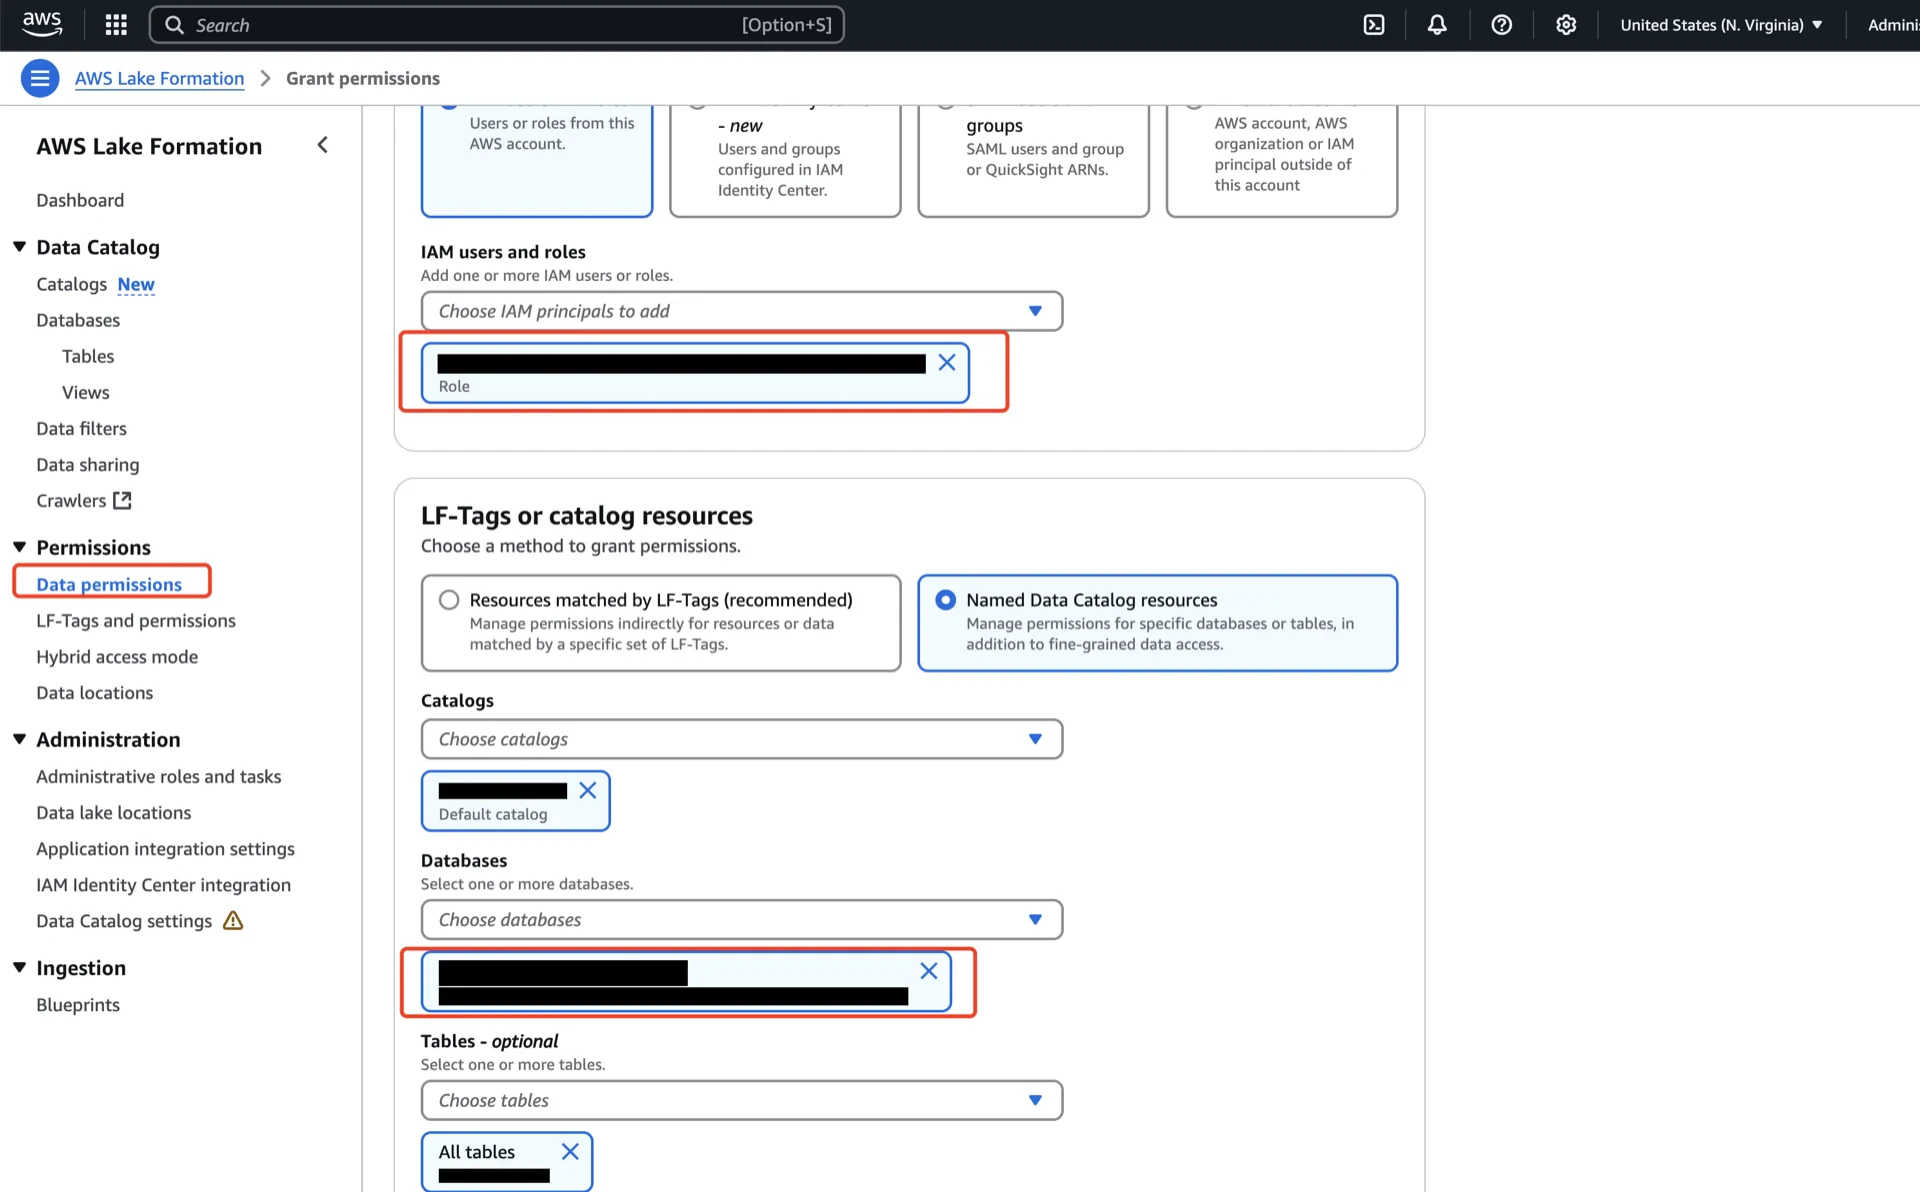
Task: Open the Admin account menu
Action: 1893,25
